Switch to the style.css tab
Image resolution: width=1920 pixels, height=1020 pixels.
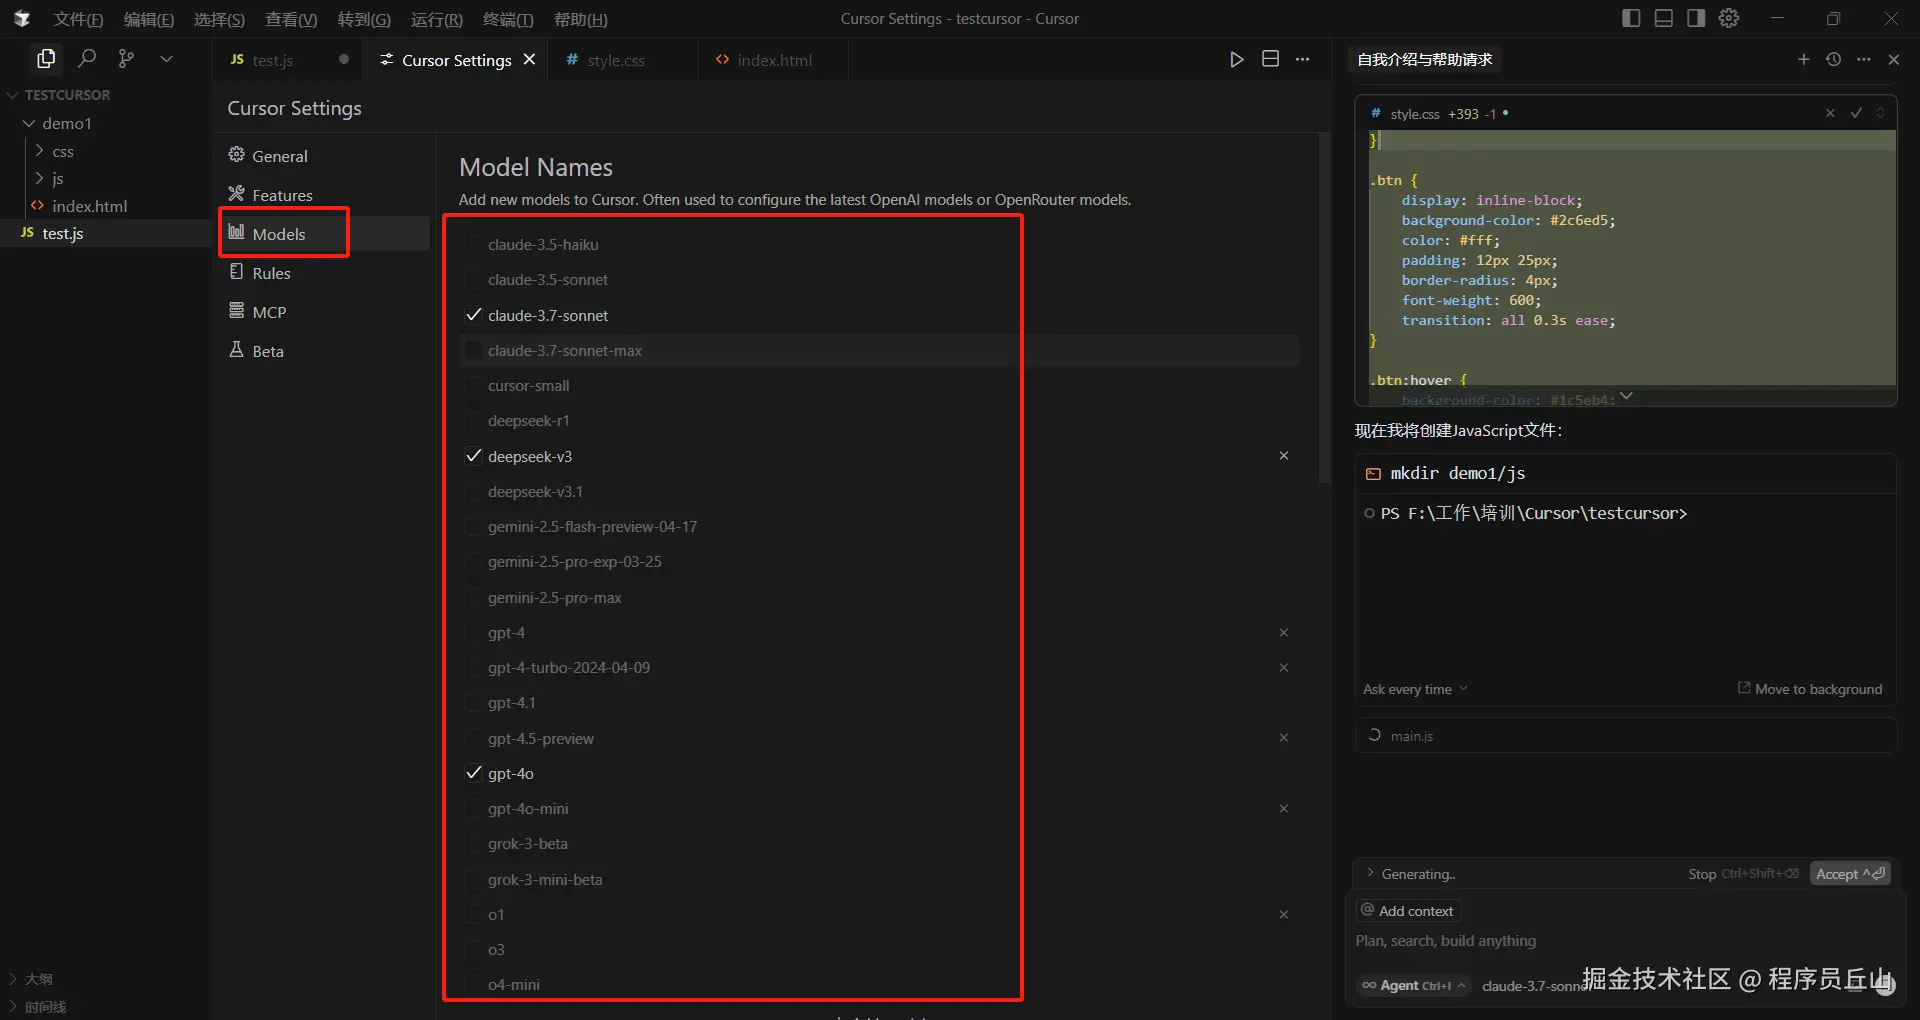point(622,60)
